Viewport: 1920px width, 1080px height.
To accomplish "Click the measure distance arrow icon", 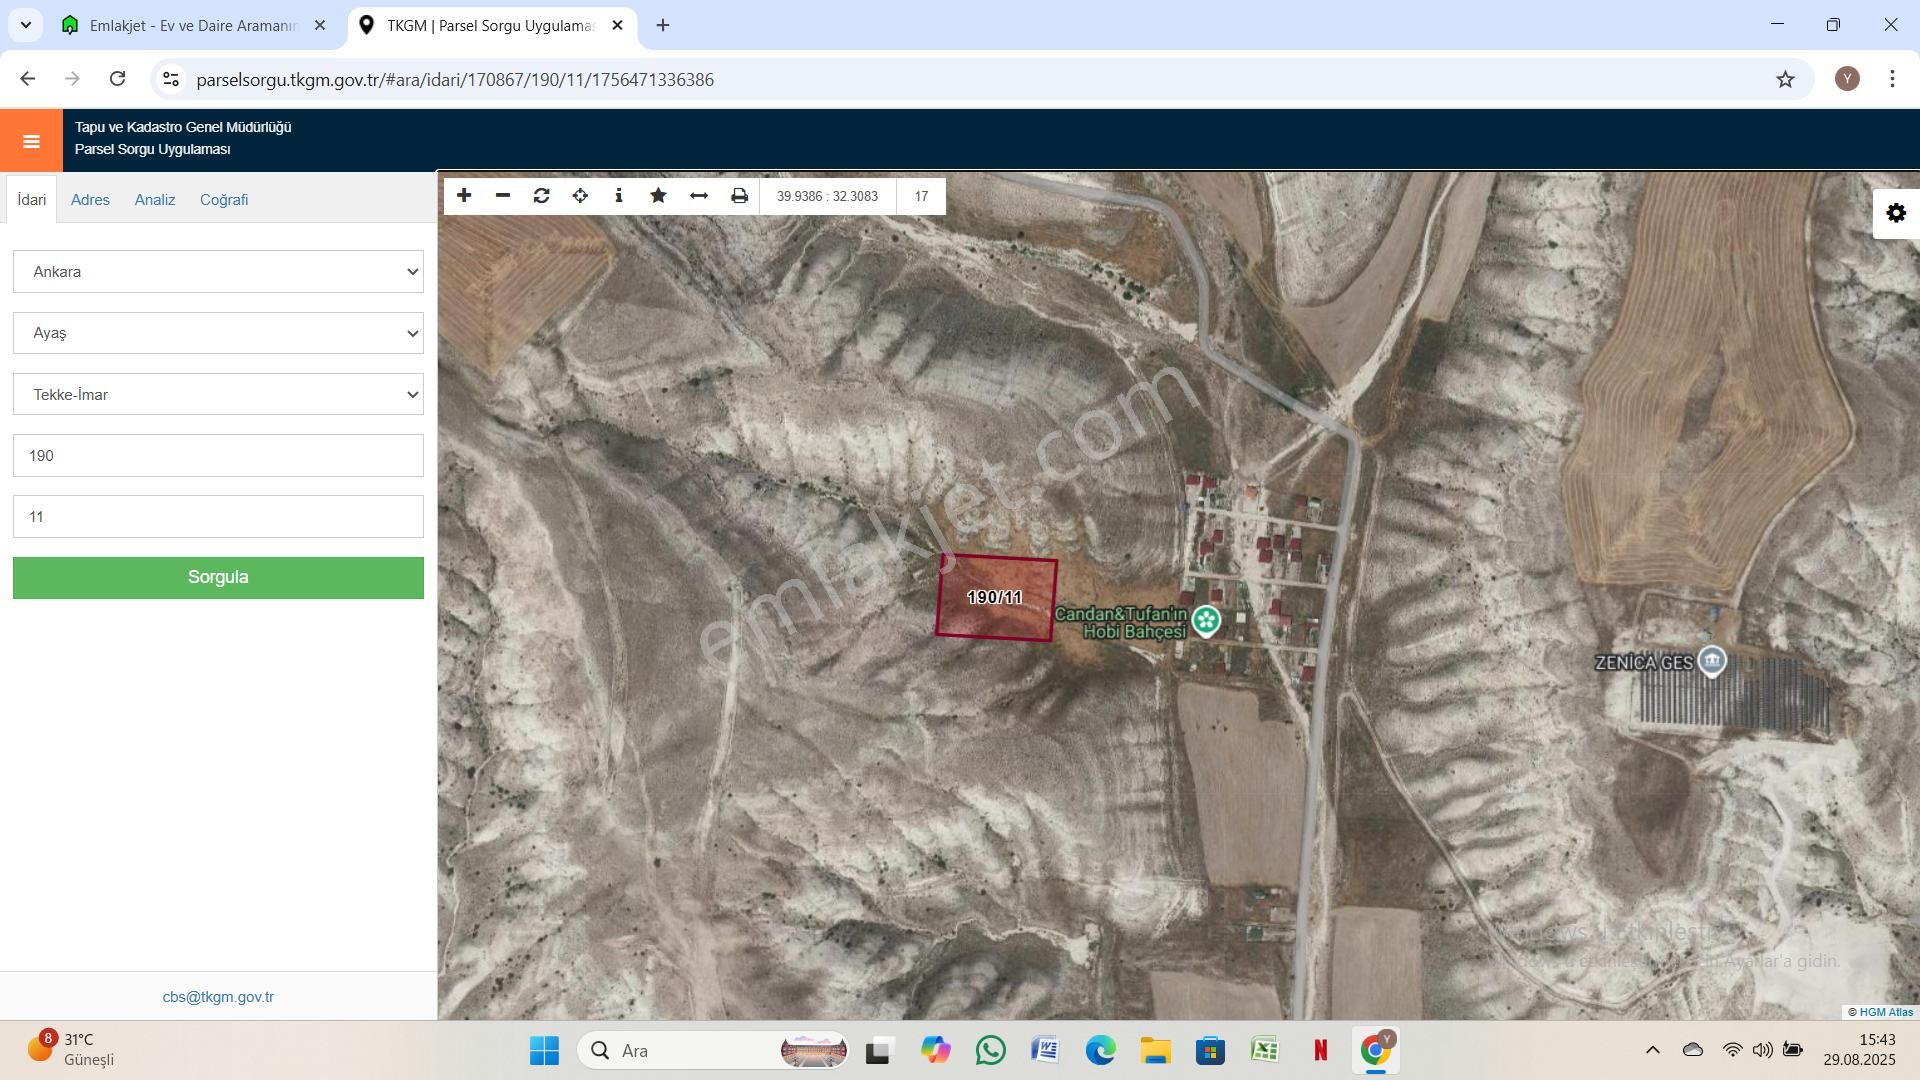I will (x=699, y=196).
